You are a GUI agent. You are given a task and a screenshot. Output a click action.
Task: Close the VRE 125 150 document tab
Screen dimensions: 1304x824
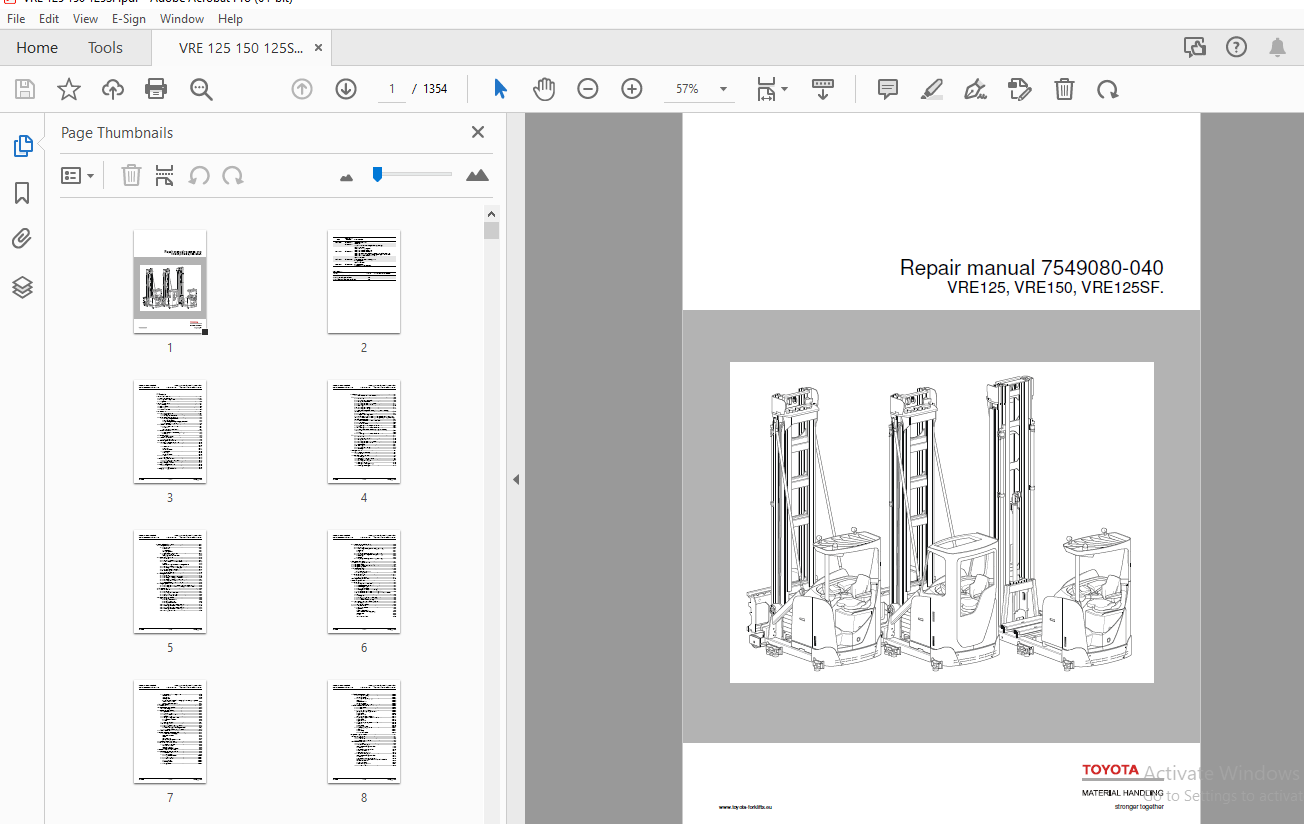318,47
